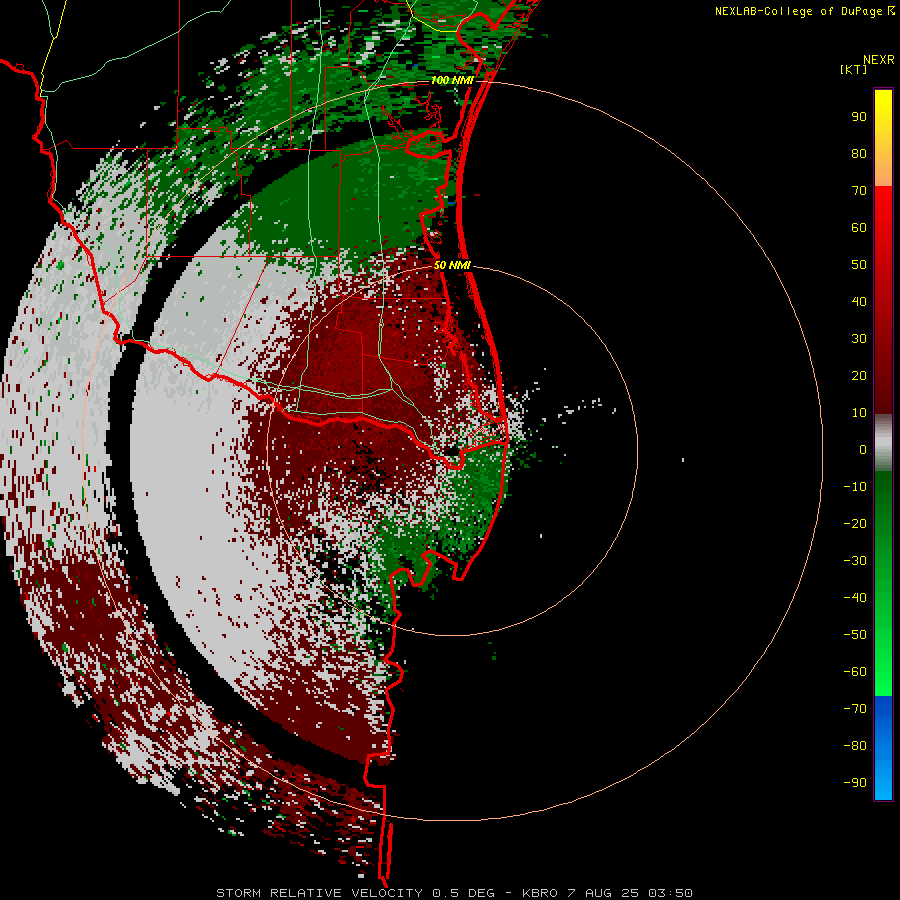
Task: Click the 30 value on velocity scale
Action: (859, 339)
